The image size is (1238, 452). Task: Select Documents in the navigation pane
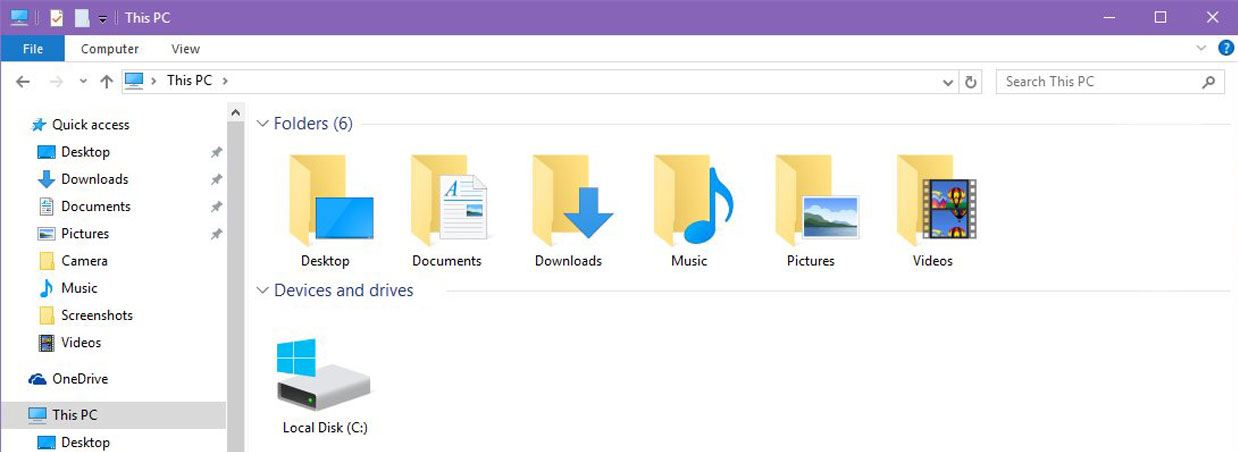(x=96, y=206)
